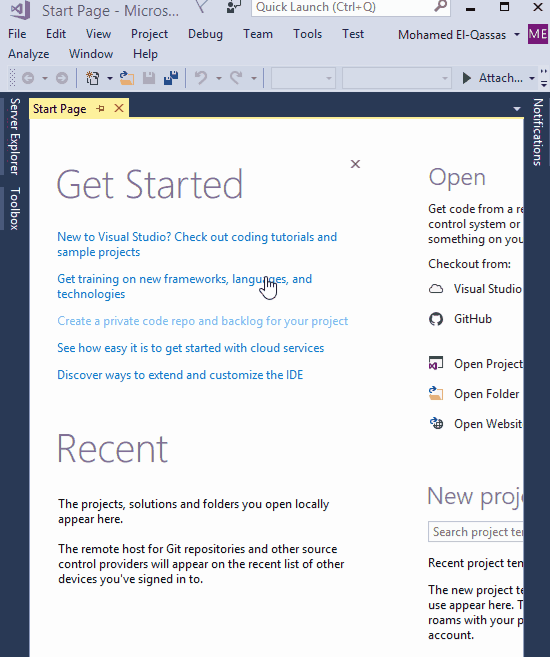Click the Navigate Backward toolbar button
The image size is (550, 657).
click(x=28, y=78)
